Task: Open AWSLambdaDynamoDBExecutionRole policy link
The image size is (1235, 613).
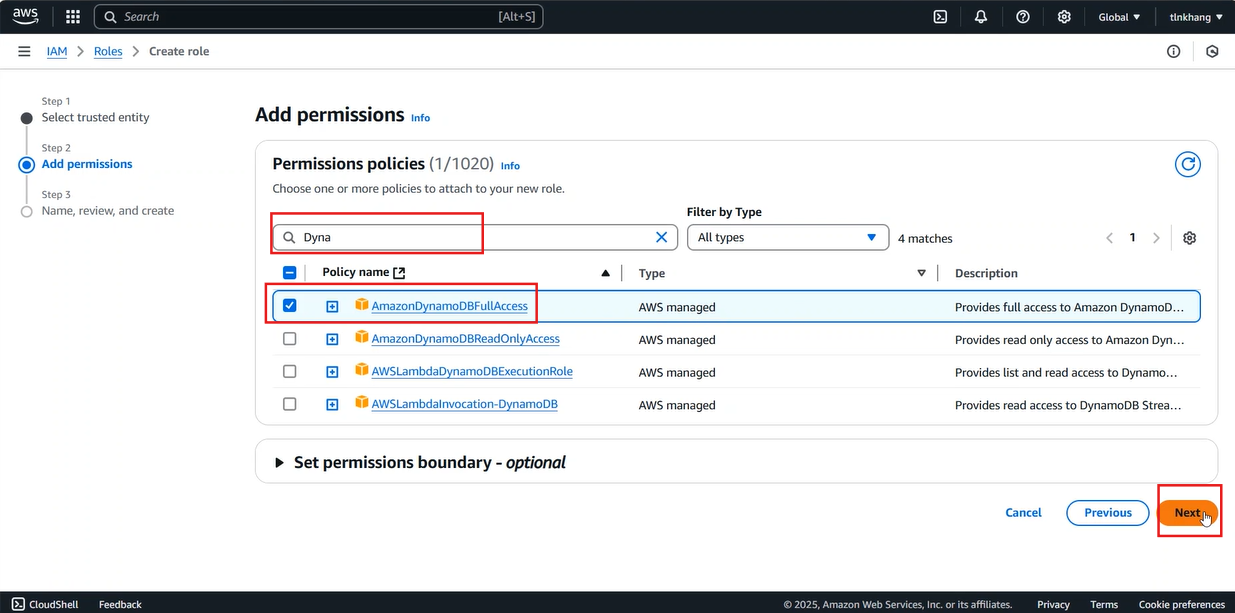Action: pyautogui.click(x=472, y=371)
